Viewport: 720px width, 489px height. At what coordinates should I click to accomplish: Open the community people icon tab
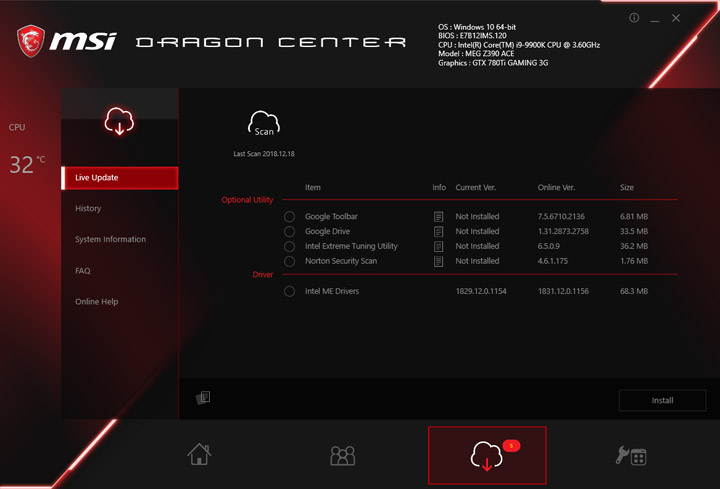click(x=343, y=455)
